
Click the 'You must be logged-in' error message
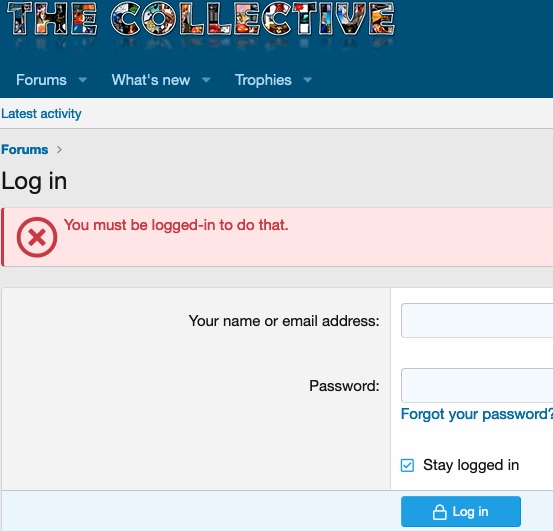tap(176, 225)
